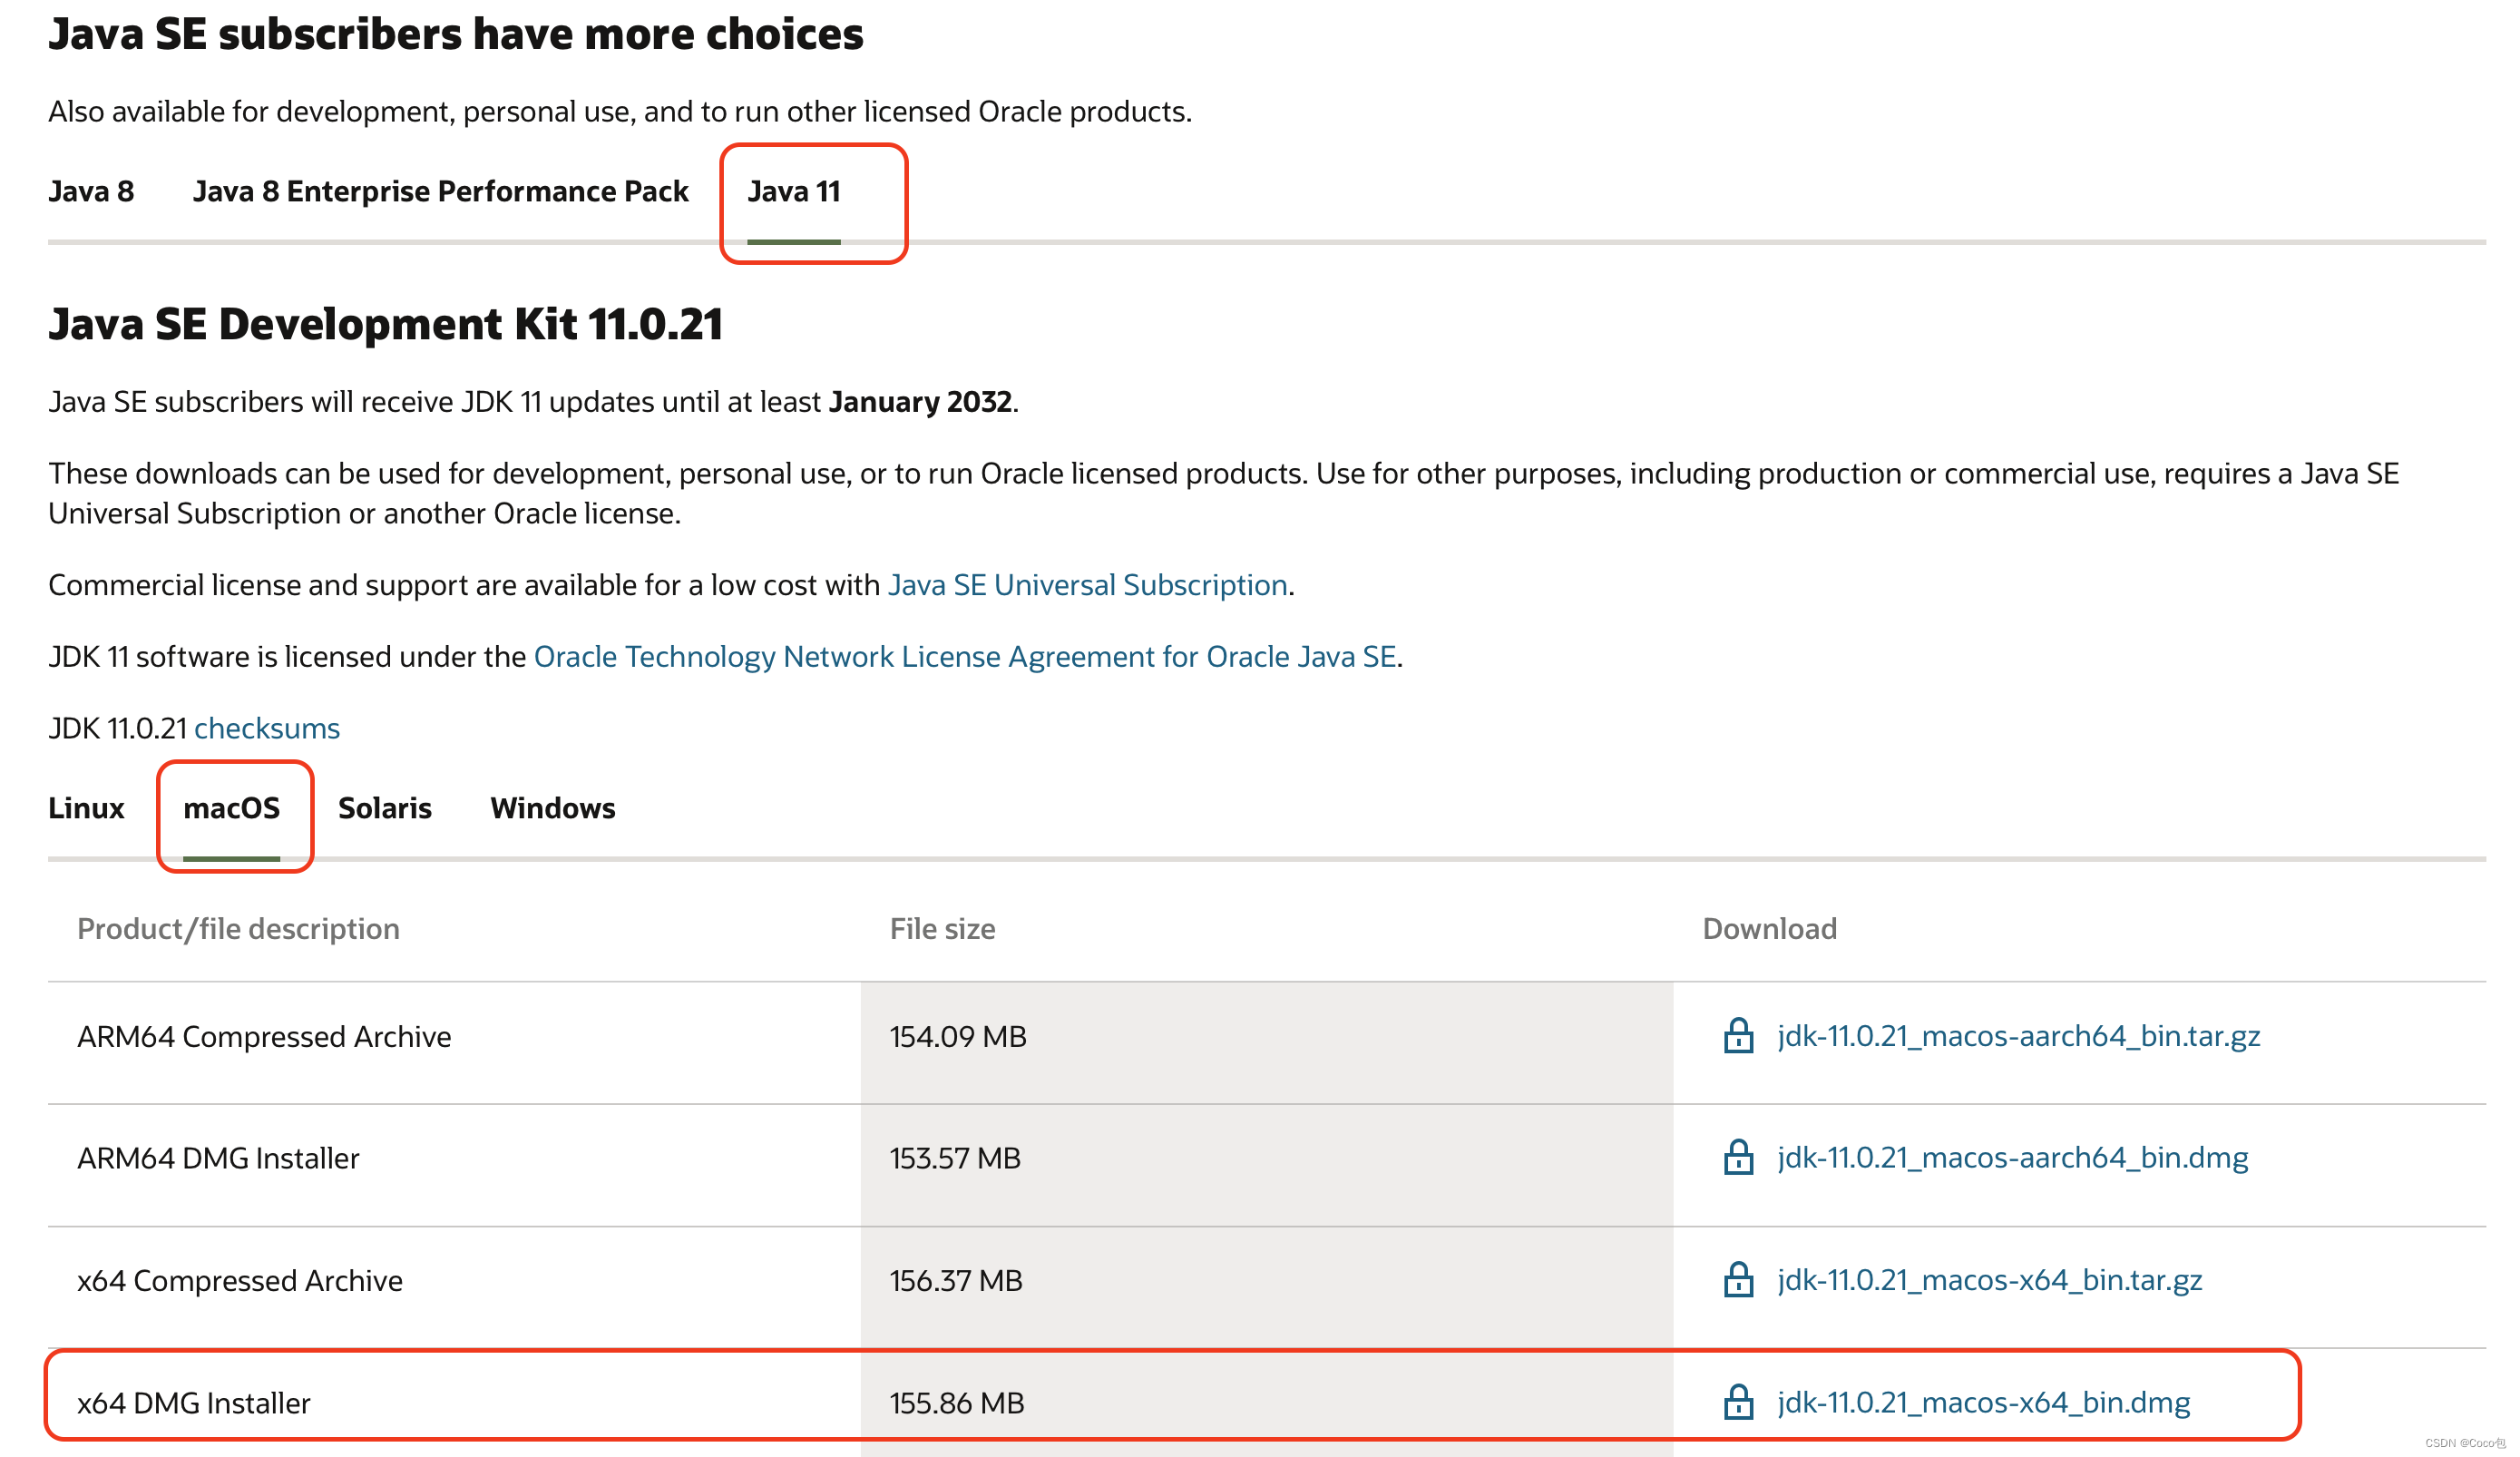This screenshot has height=1457, width=2520.
Task: Click lock icon beside aarch64 tar.gz download
Action: (x=1738, y=1036)
